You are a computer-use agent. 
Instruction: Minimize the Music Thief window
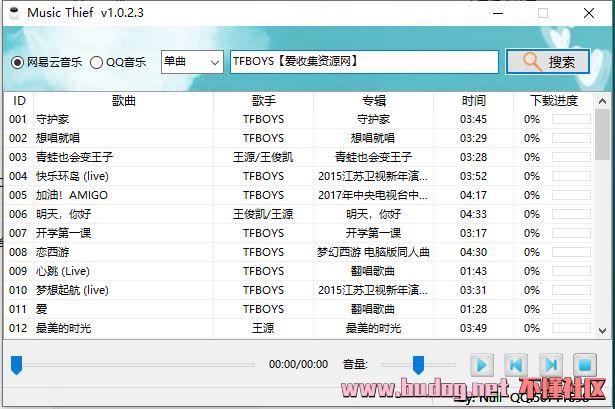pos(498,13)
